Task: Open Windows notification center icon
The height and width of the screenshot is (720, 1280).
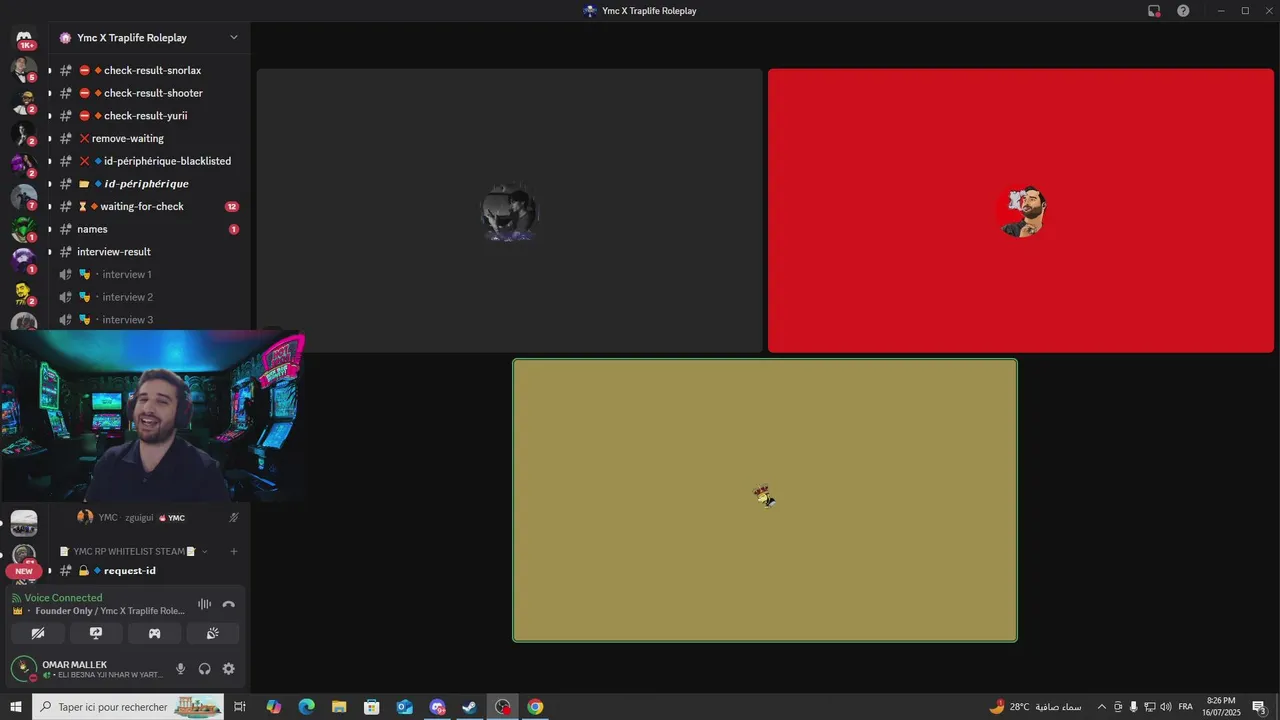Action: pos(1259,707)
